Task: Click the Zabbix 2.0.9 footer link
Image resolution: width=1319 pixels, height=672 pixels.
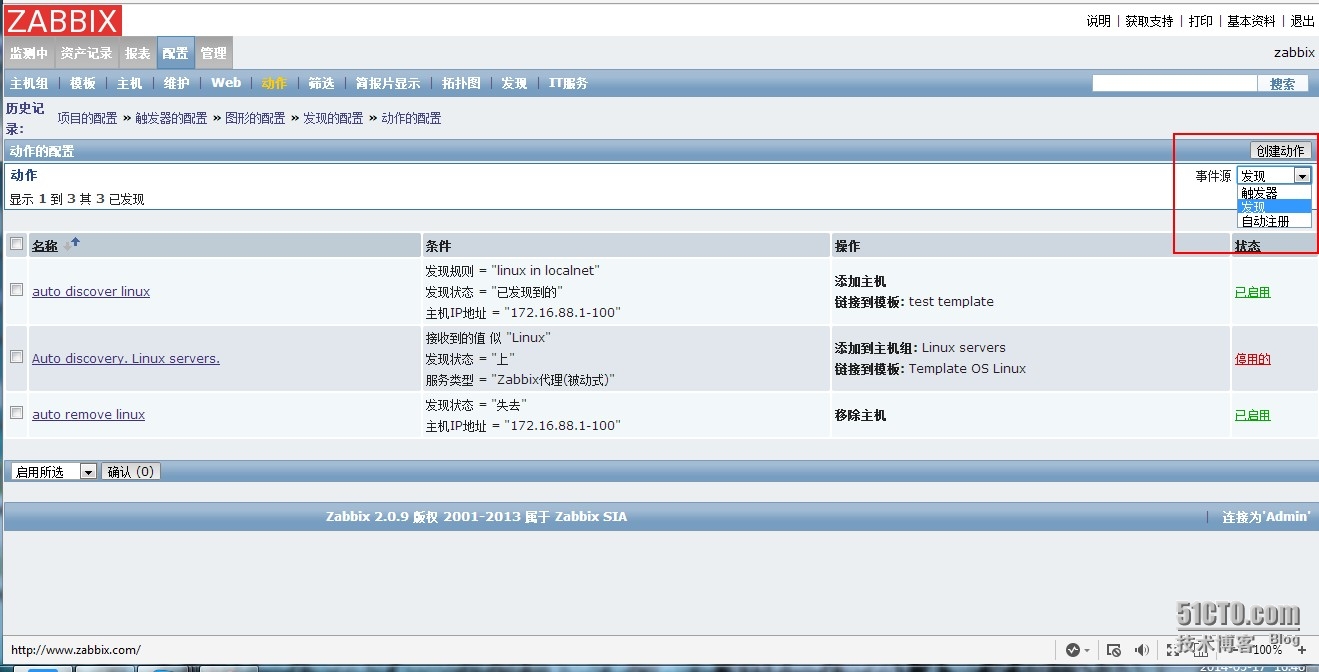Action: pyautogui.click(x=476, y=516)
